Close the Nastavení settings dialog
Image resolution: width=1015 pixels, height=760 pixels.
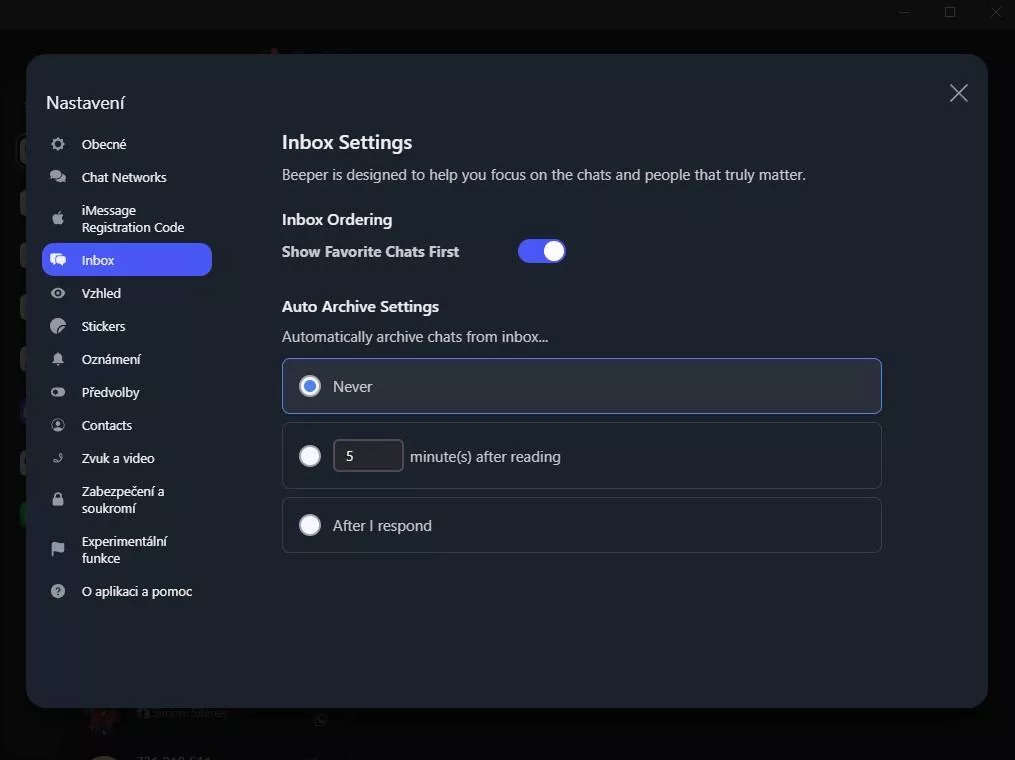pos(959,93)
